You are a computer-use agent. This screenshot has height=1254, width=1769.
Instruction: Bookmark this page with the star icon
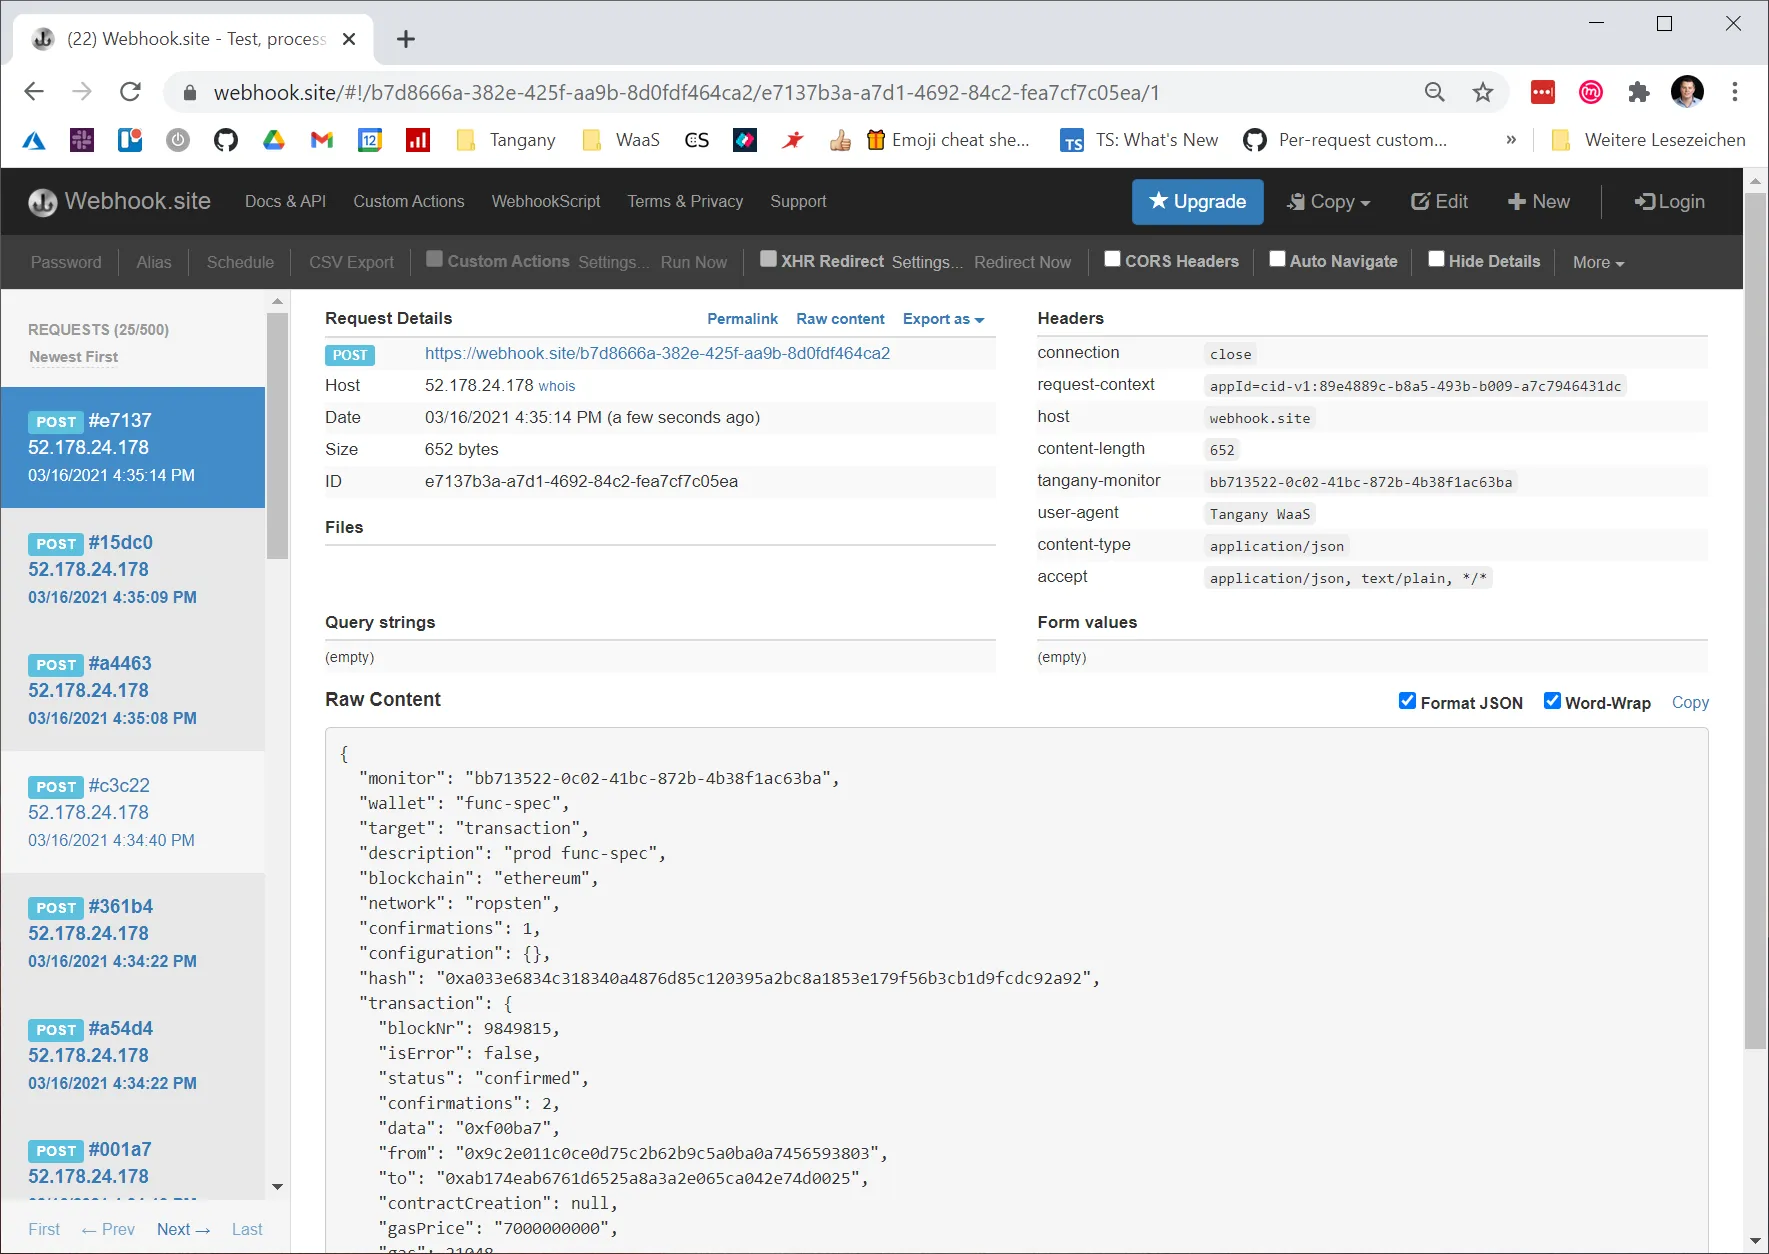[x=1483, y=92]
